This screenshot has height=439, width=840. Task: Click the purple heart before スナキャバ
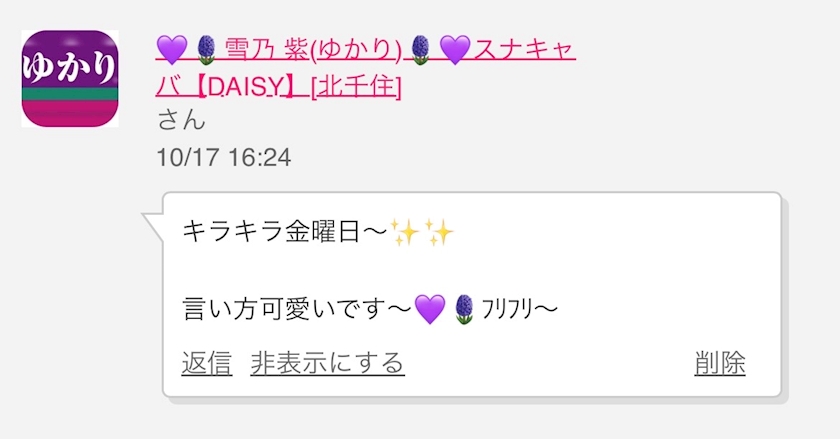(455, 50)
